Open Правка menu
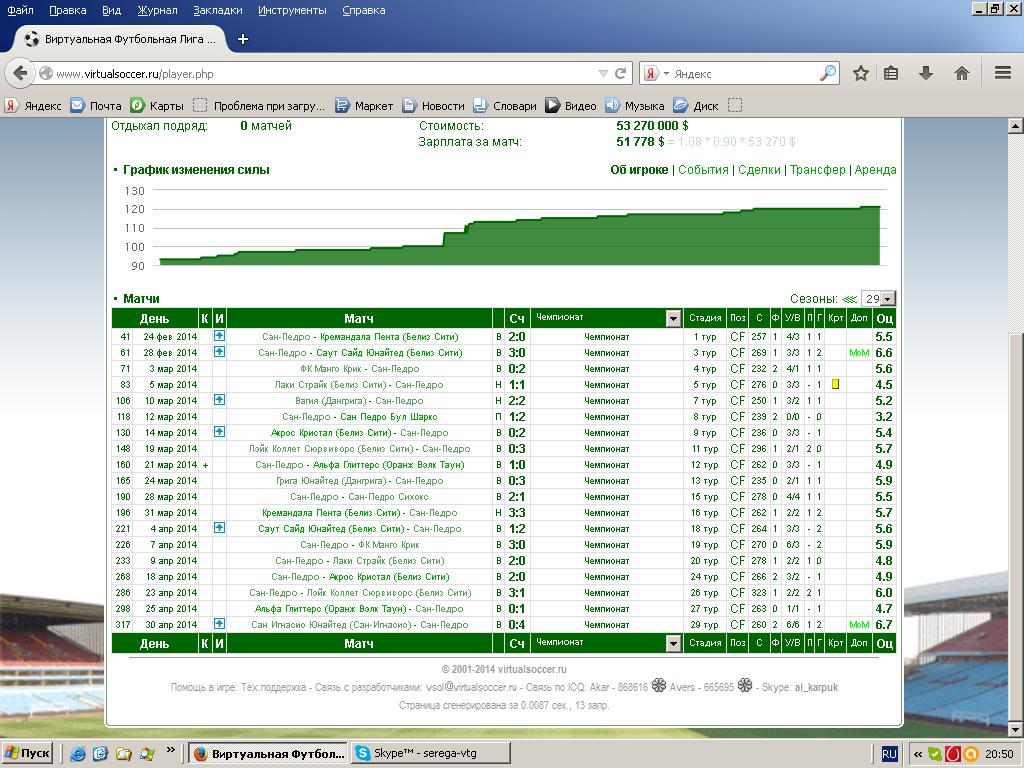 (x=68, y=10)
